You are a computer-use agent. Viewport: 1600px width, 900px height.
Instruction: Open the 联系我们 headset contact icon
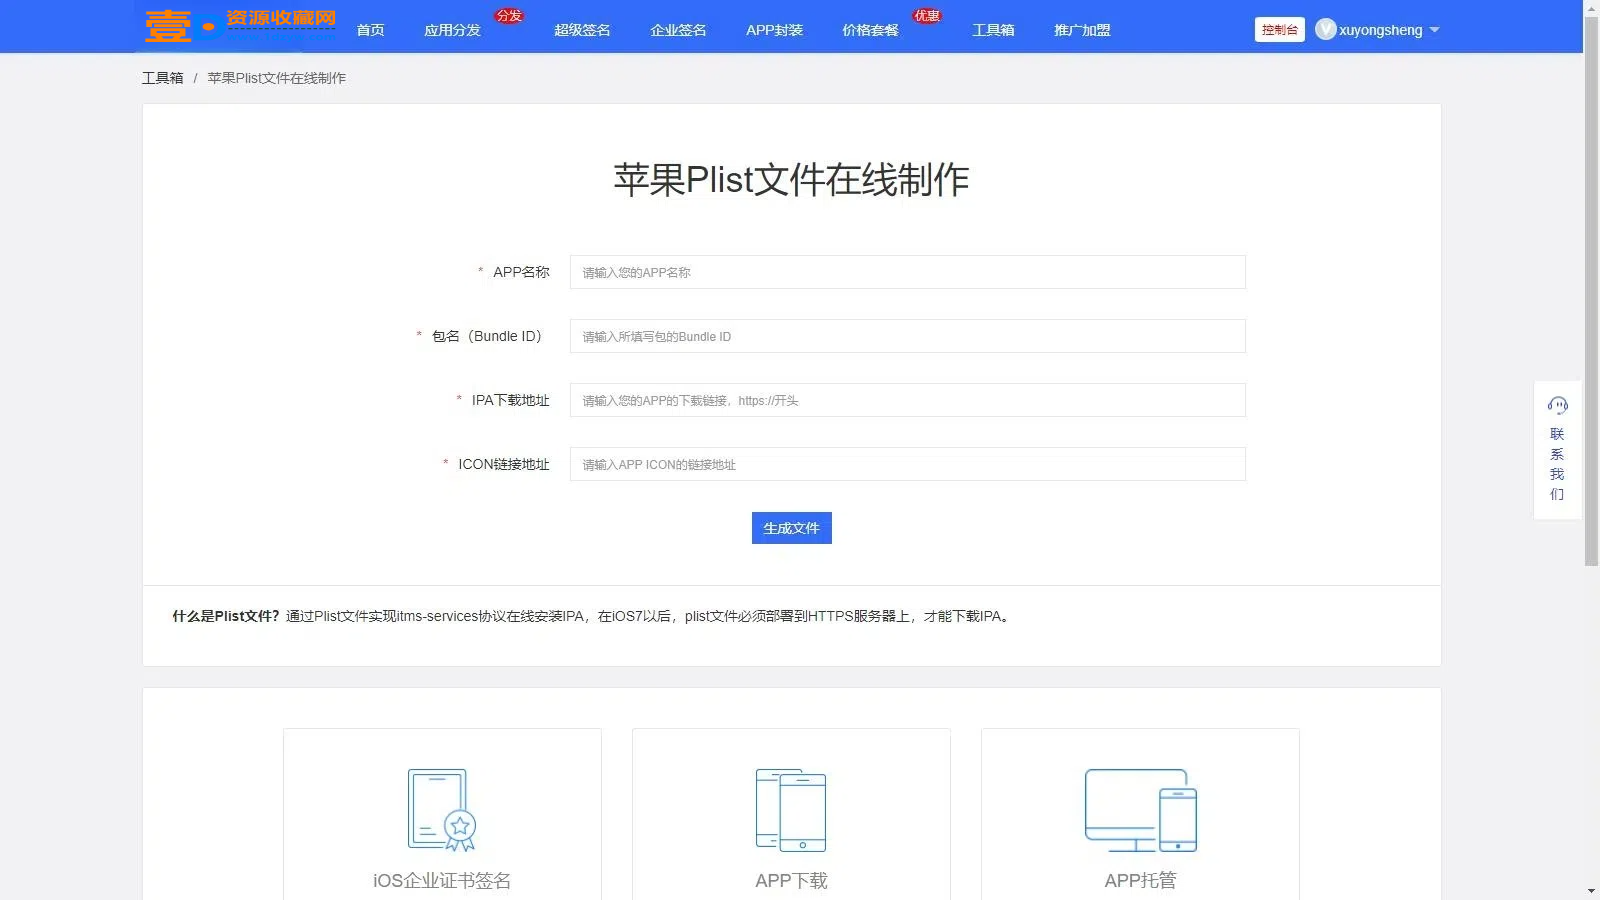tap(1557, 404)
